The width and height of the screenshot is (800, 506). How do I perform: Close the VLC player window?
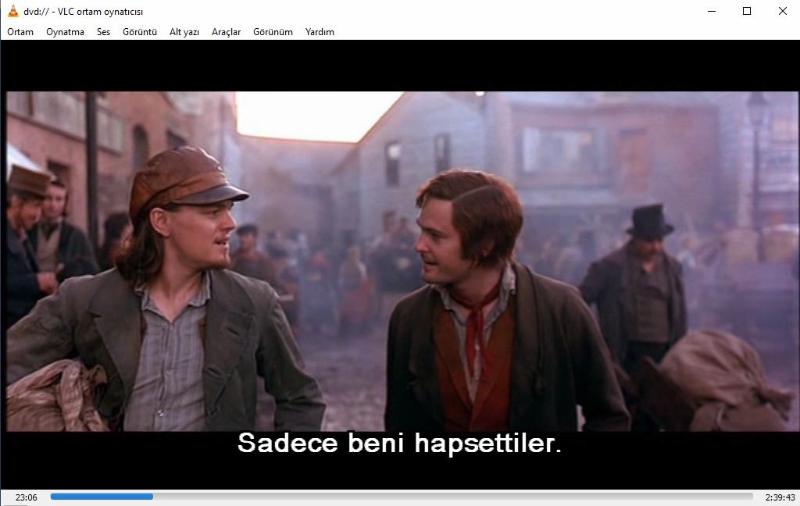coord(782,11)
